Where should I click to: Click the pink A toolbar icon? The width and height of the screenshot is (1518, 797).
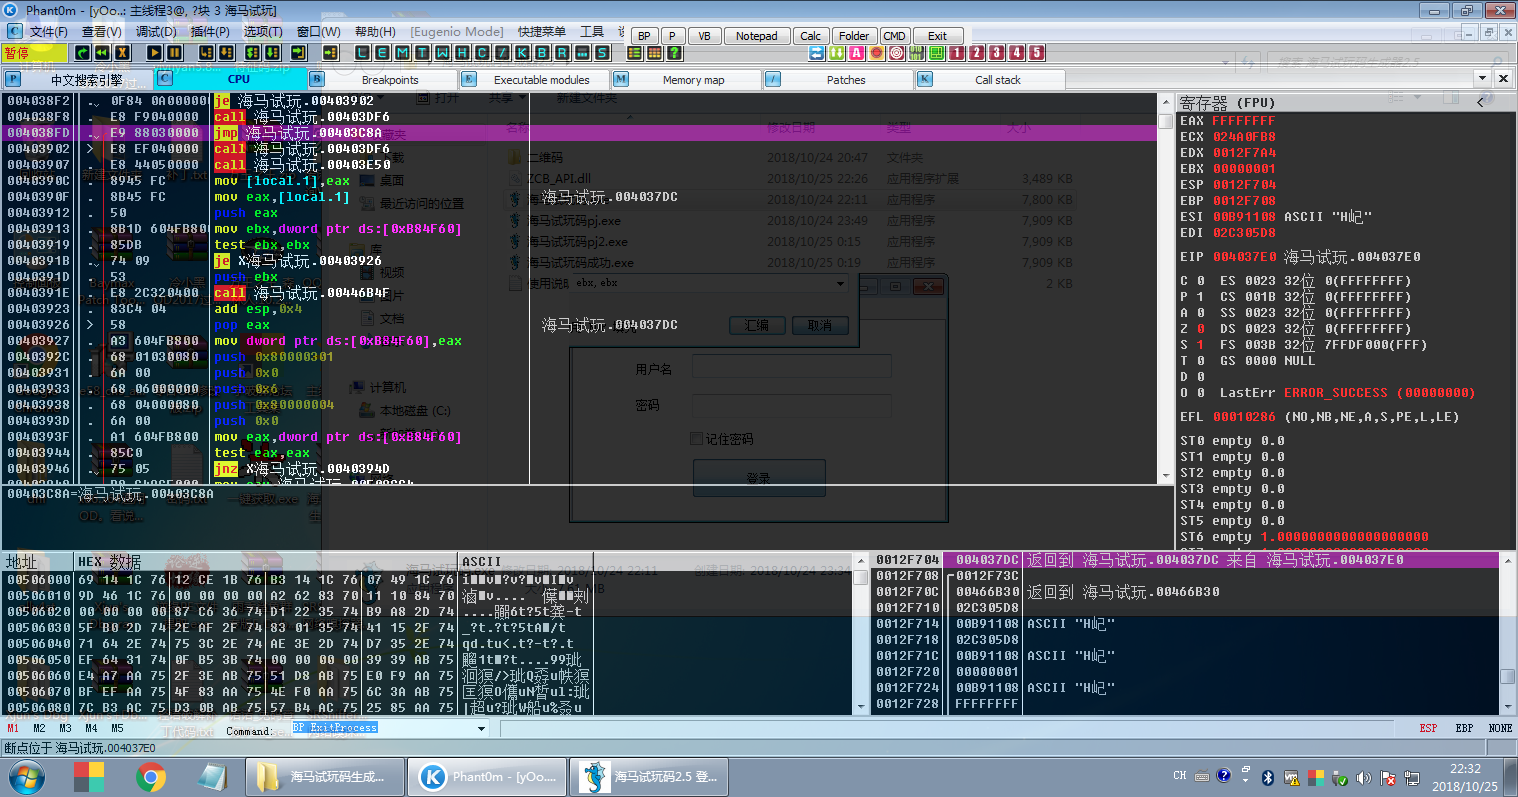click(x=857, y=52)
